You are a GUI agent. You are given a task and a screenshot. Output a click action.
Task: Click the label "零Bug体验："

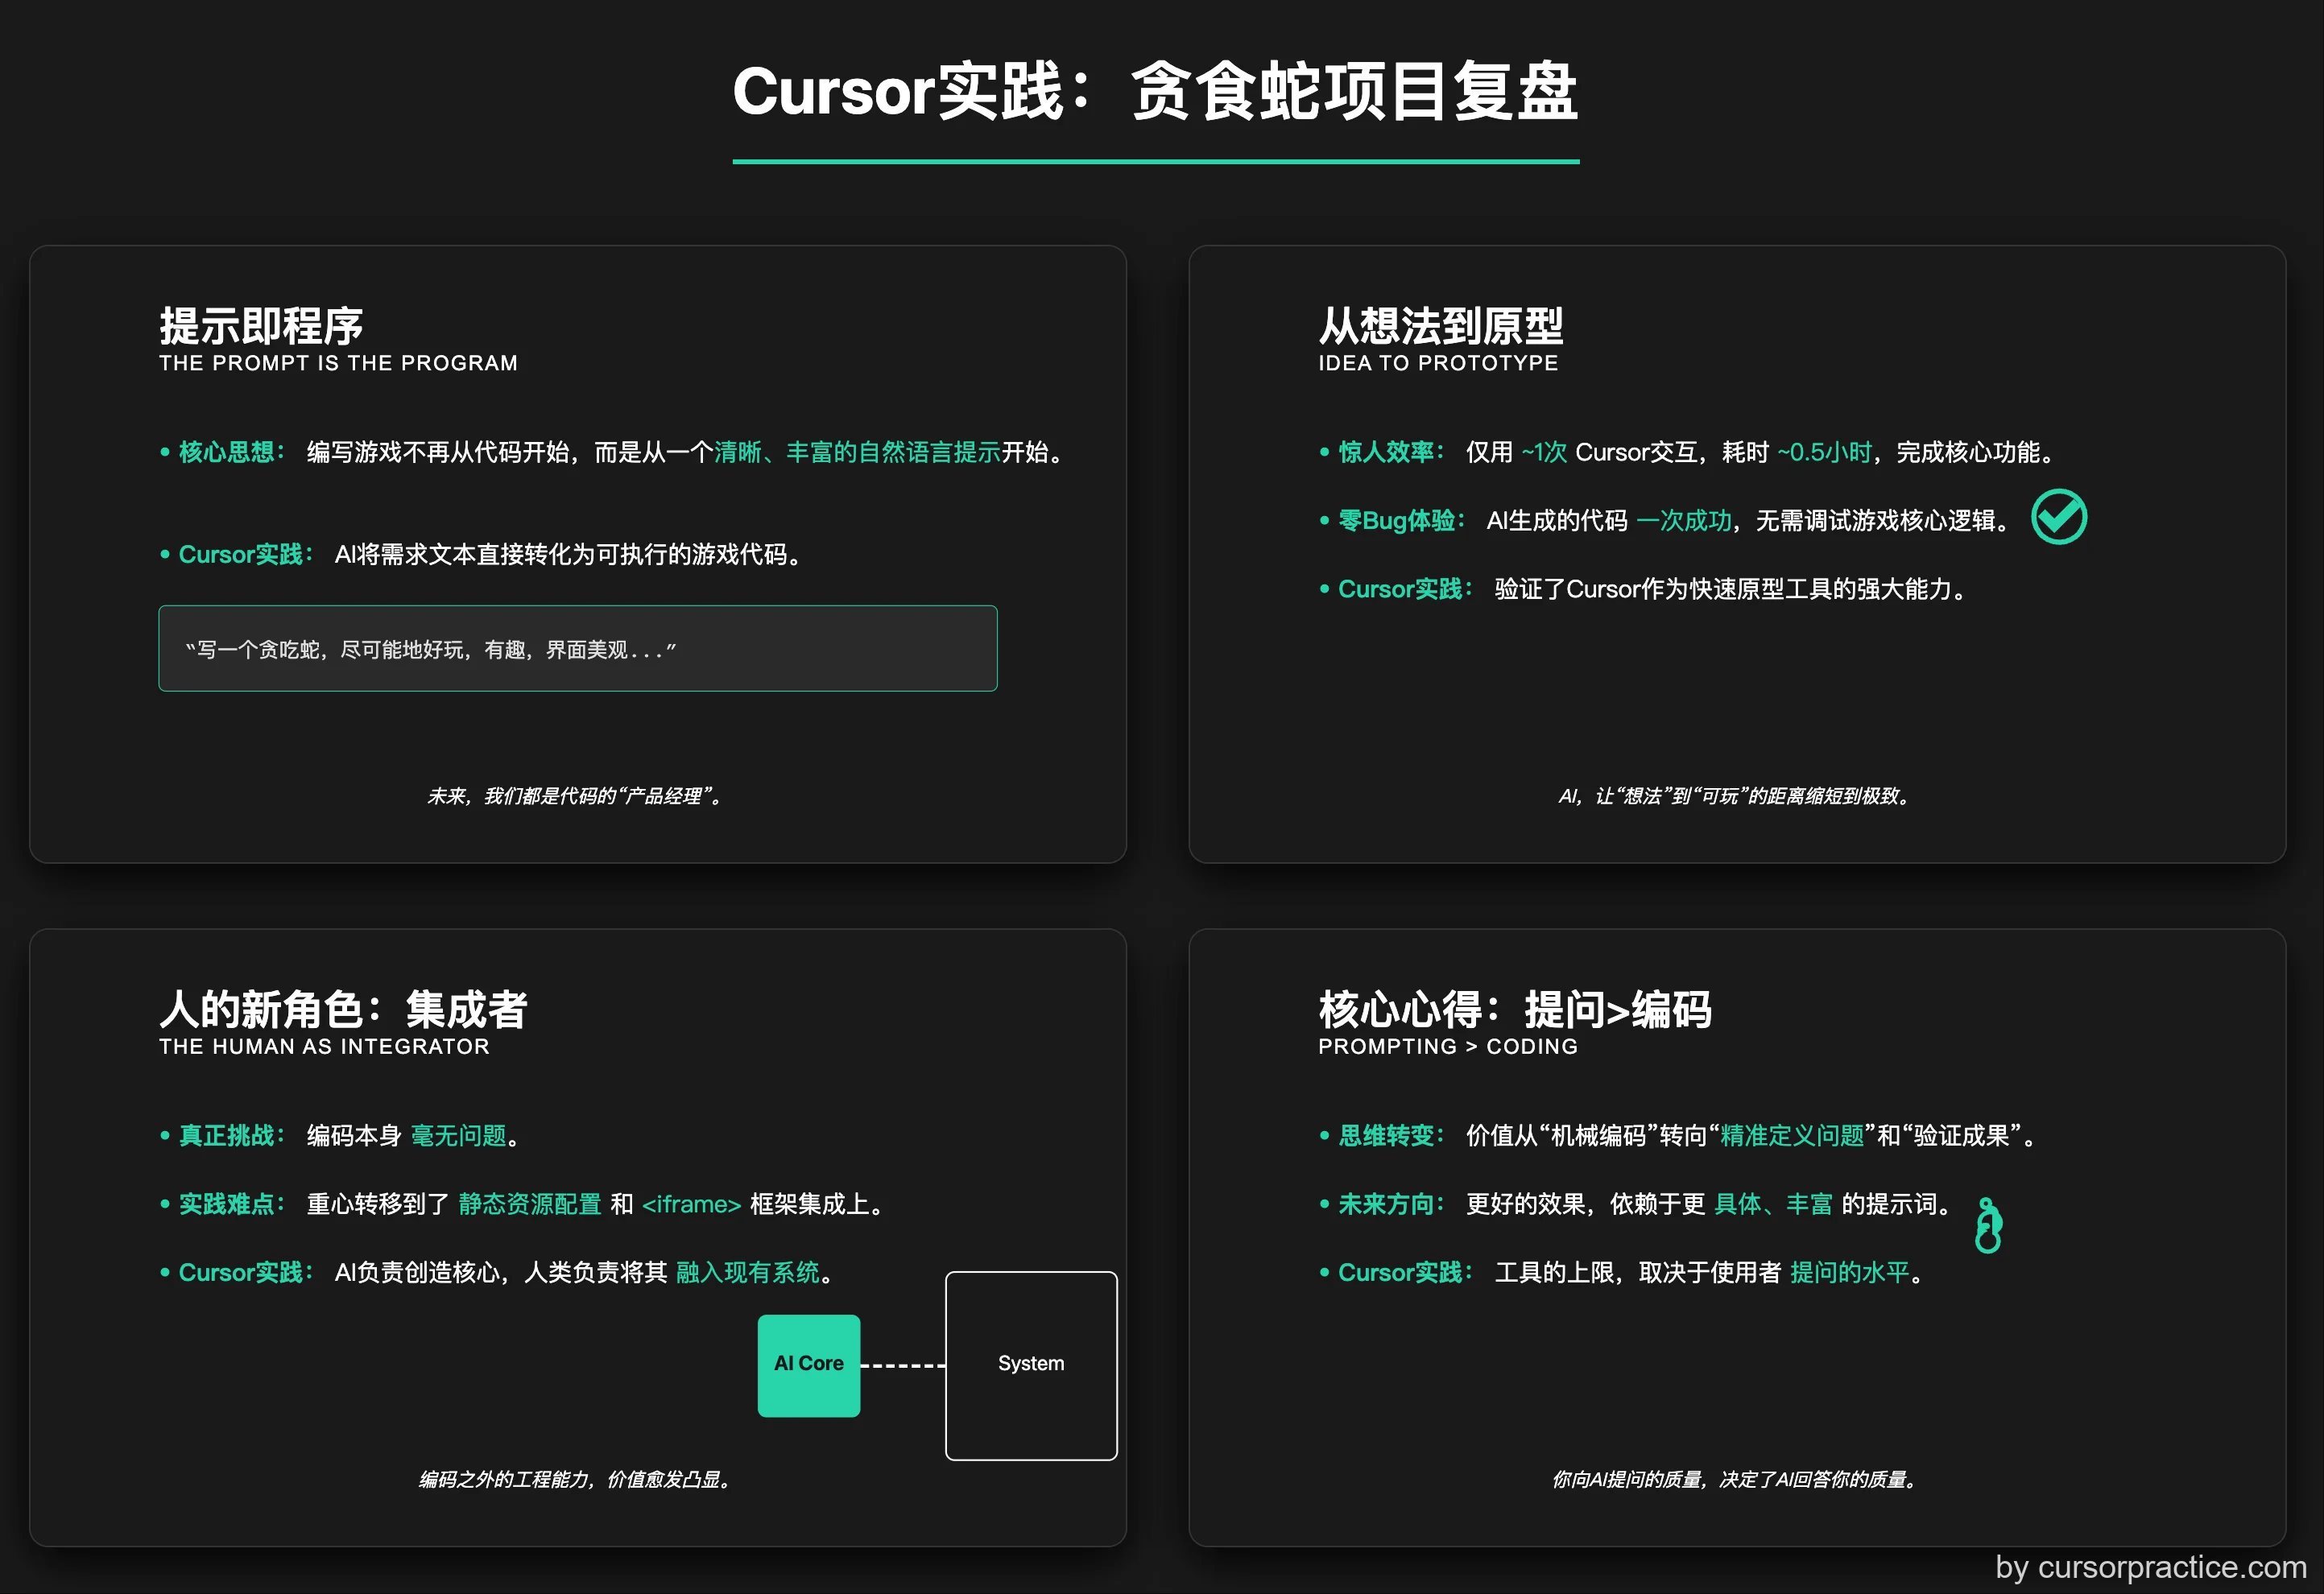click(1403, 520)
